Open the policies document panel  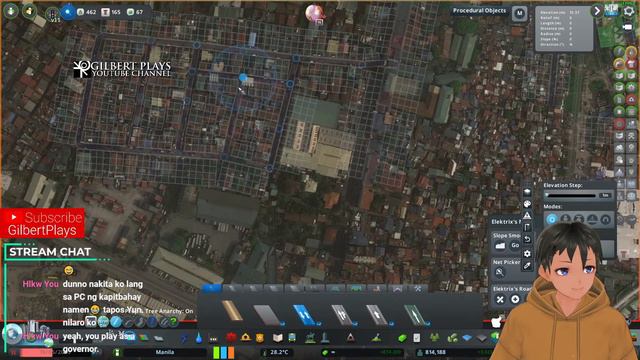click(417, 338)
